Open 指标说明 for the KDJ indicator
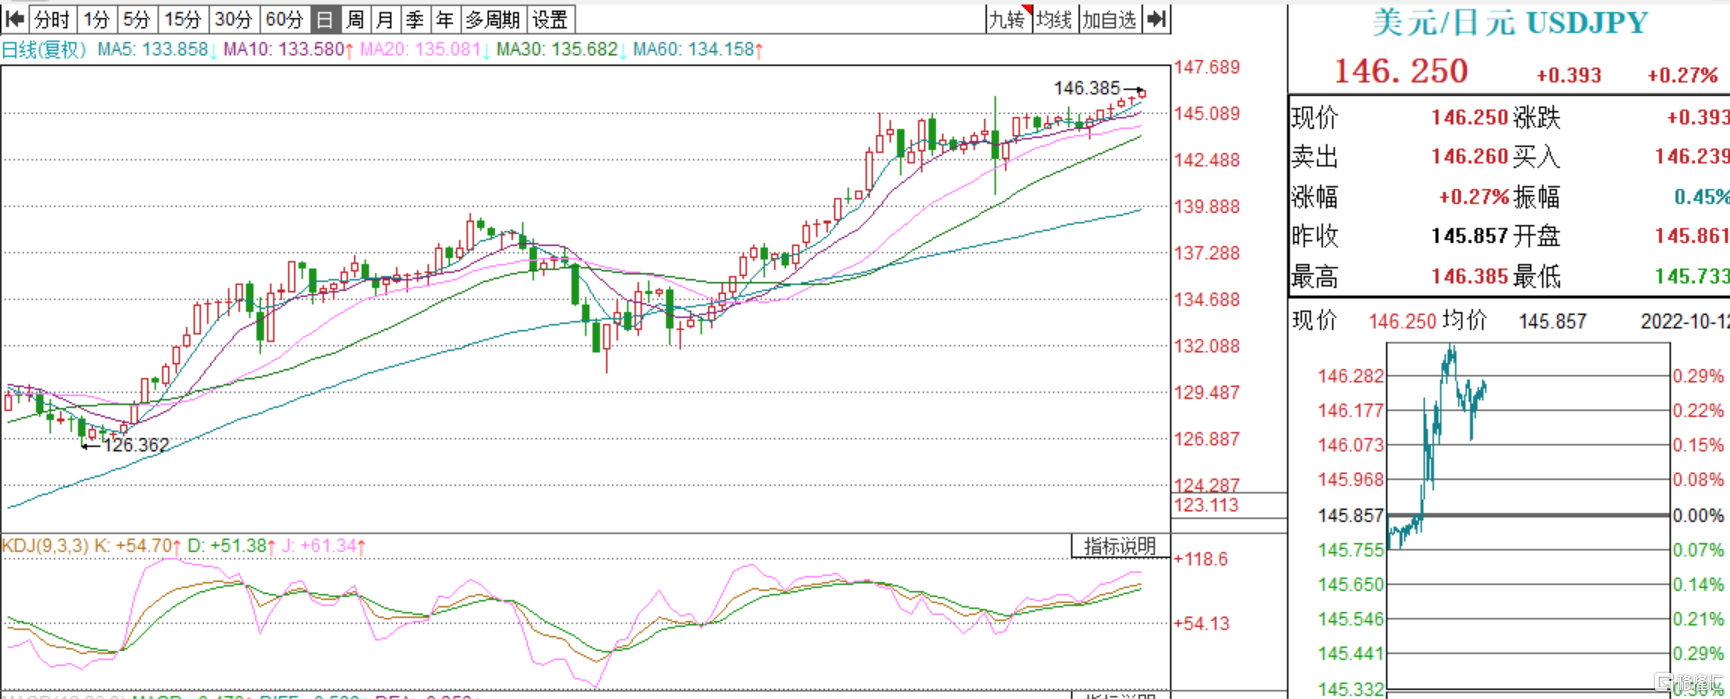 click(1120, 546)
